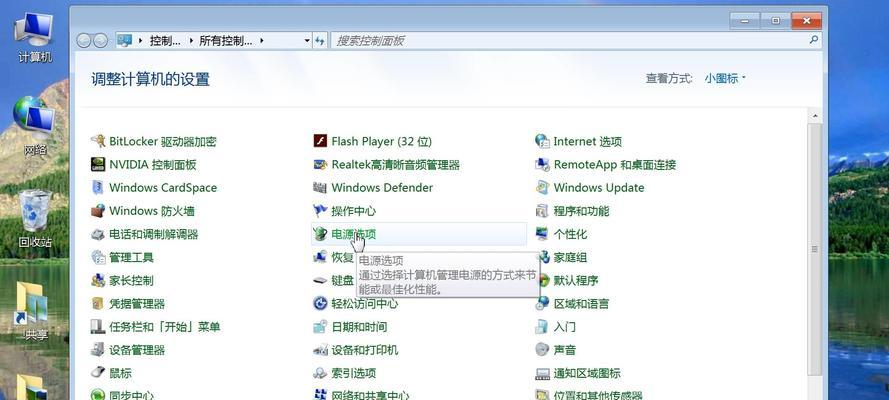Select the 回收站 desktop icon

[x=35, y=220]
